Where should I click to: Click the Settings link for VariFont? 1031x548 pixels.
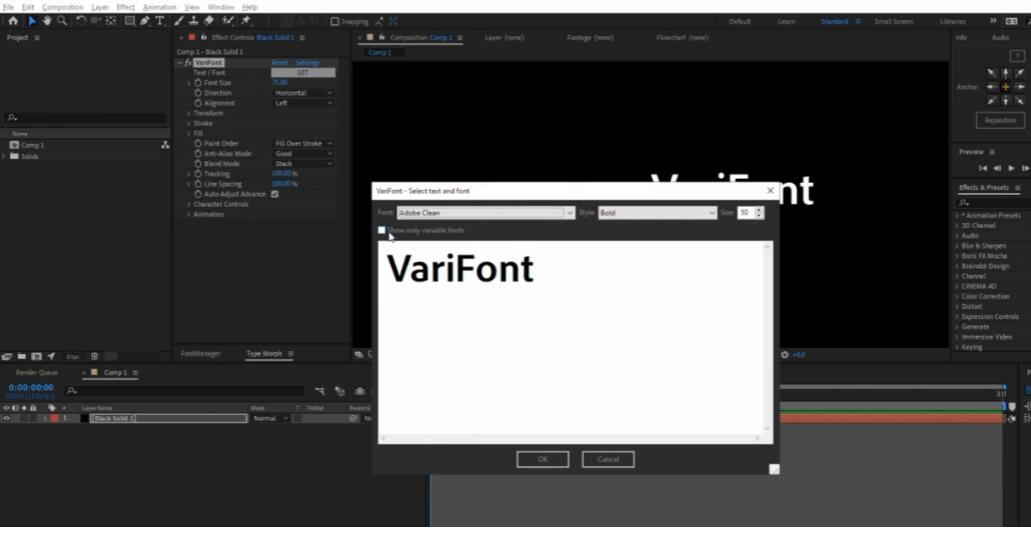(x=307, y=63)
